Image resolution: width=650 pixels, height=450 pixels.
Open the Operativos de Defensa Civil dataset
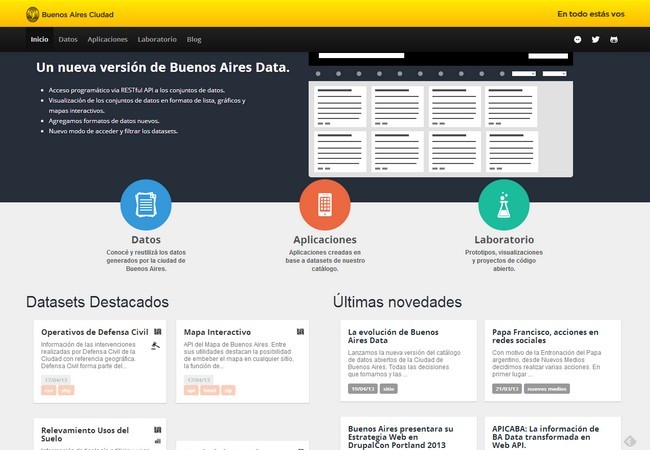(x=95, y=332)
